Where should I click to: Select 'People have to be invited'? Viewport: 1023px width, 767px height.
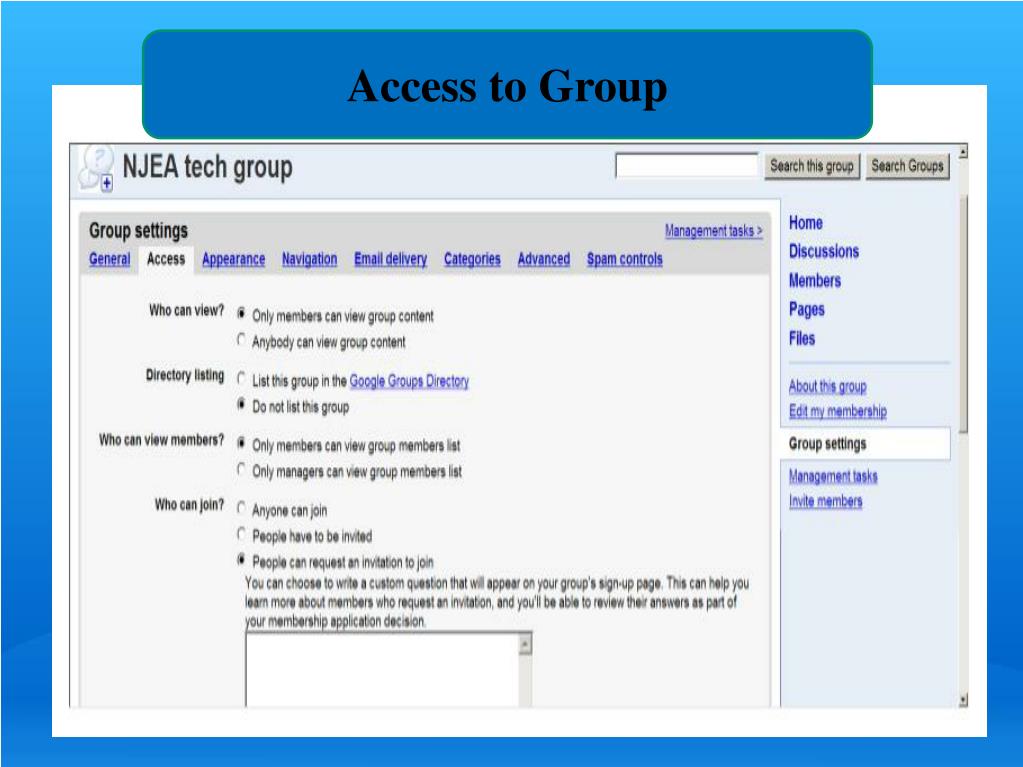[x=241, y=534]
